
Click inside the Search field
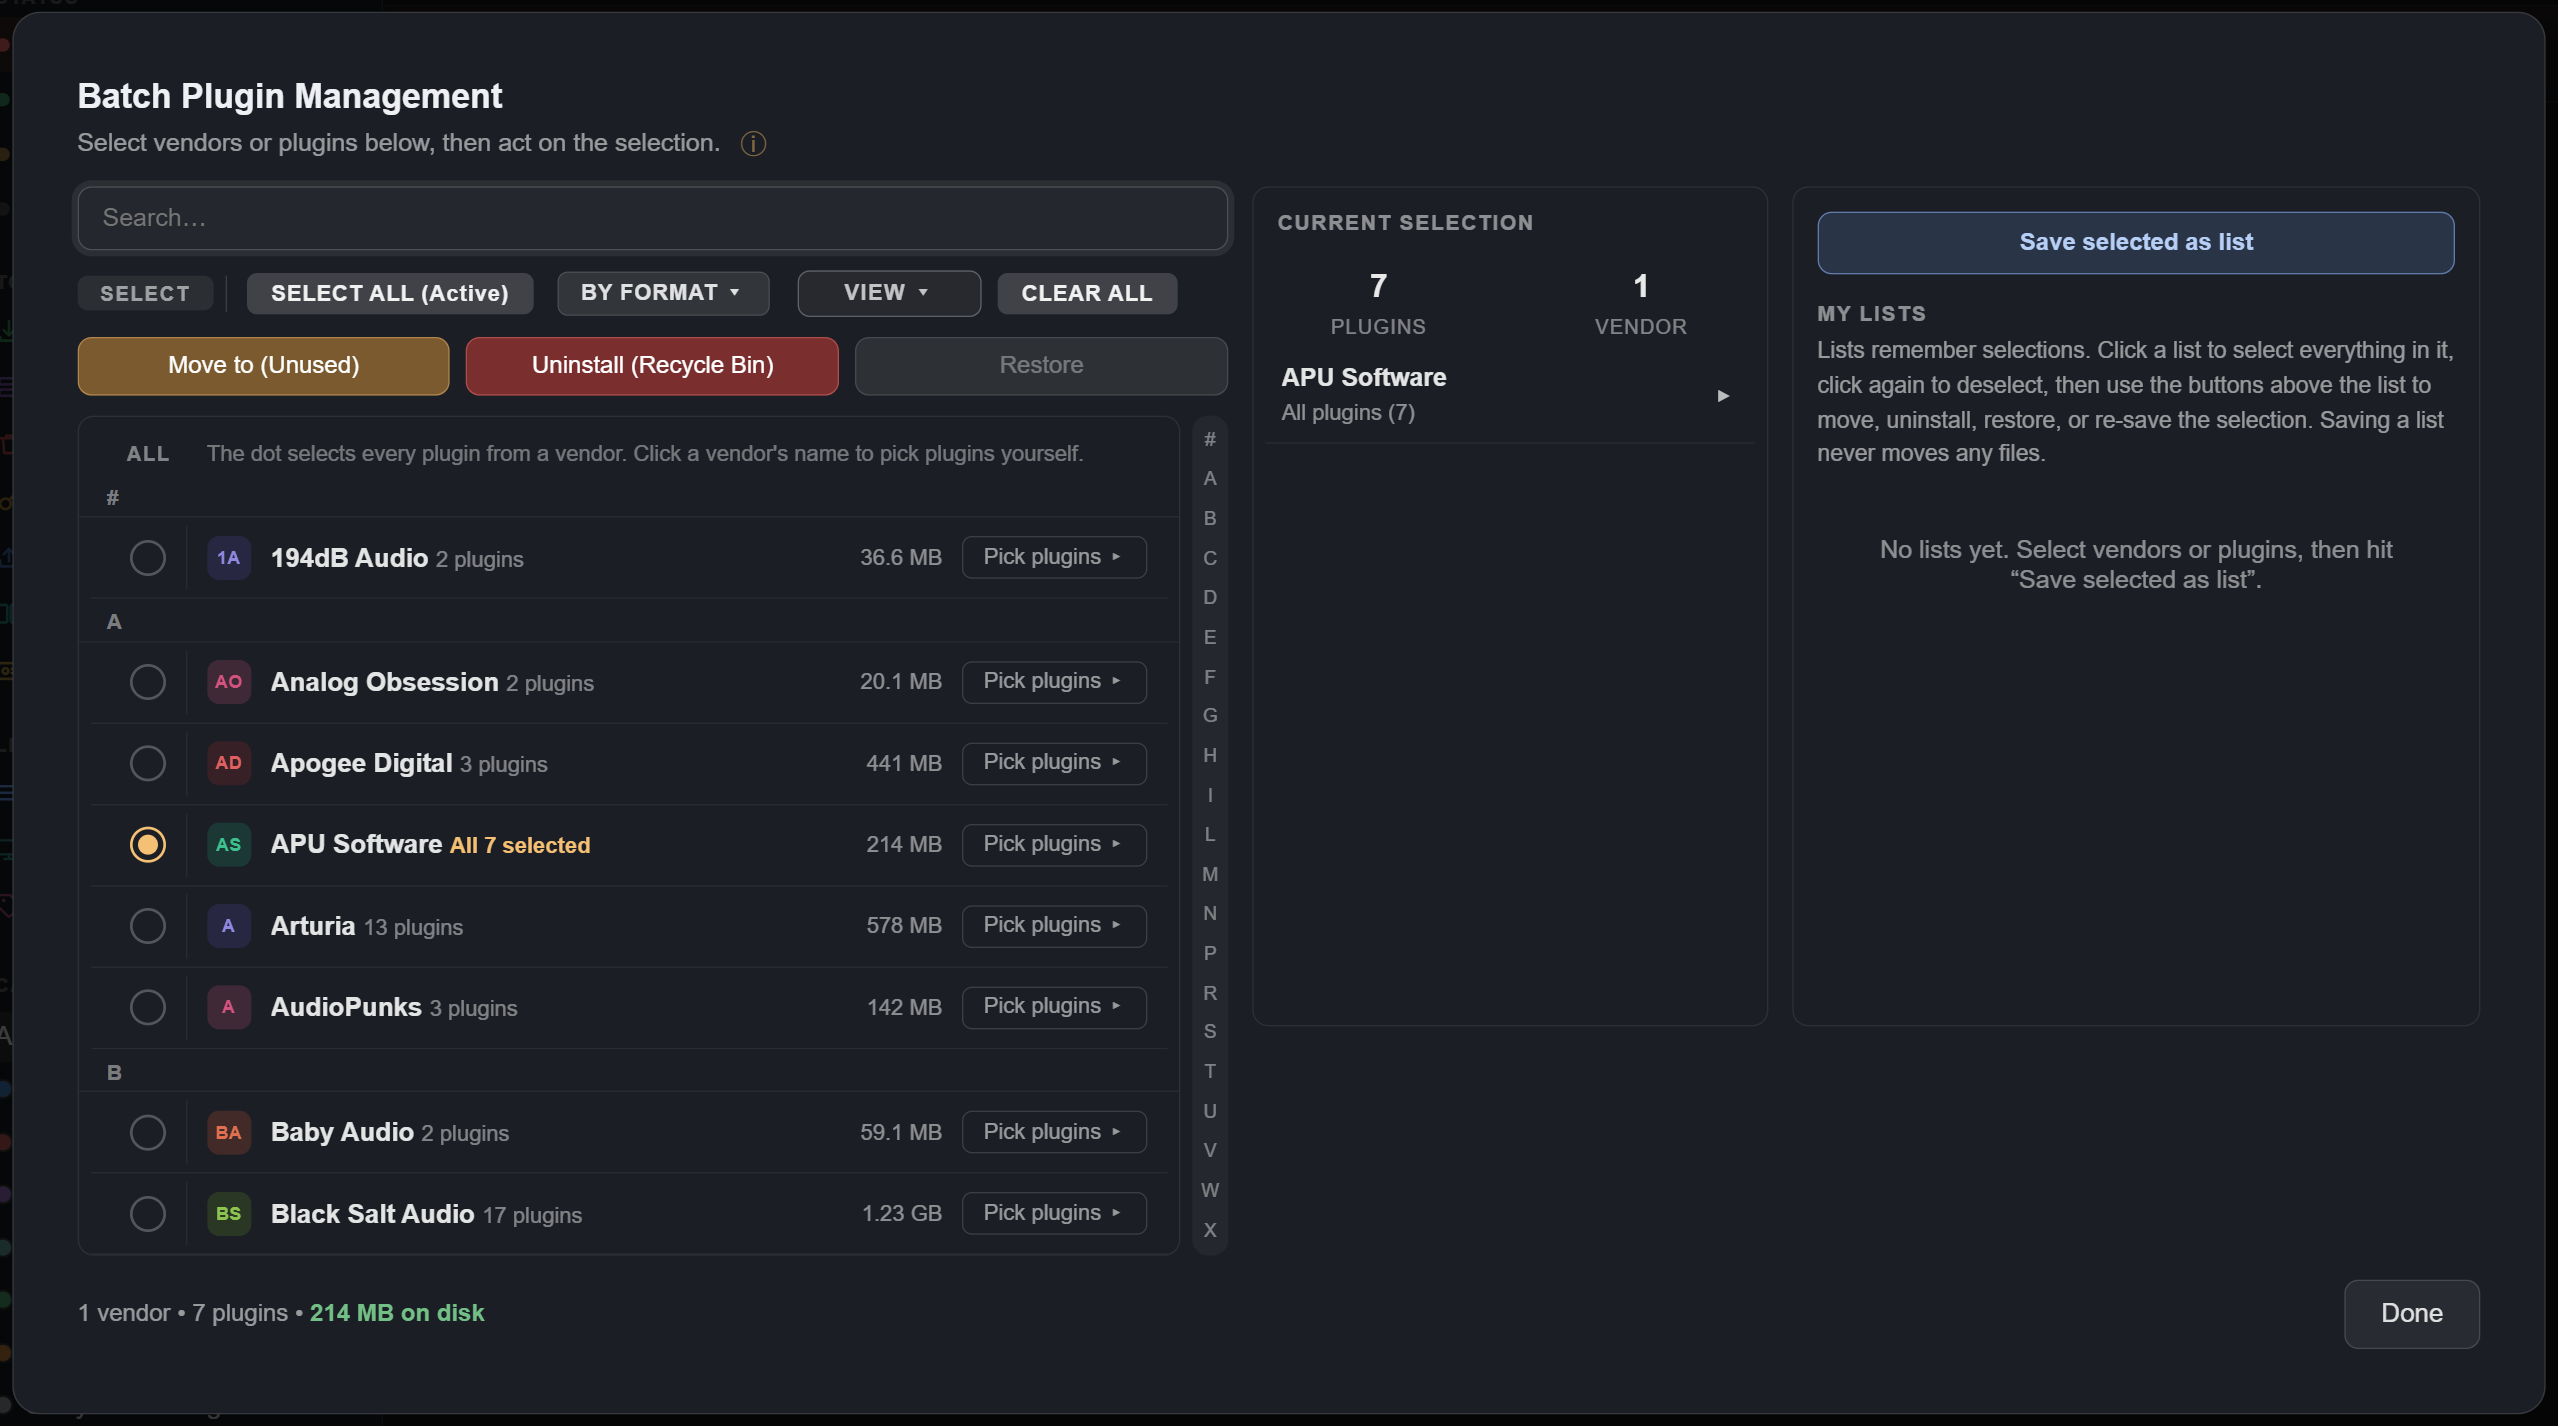(x=652, y=218)
